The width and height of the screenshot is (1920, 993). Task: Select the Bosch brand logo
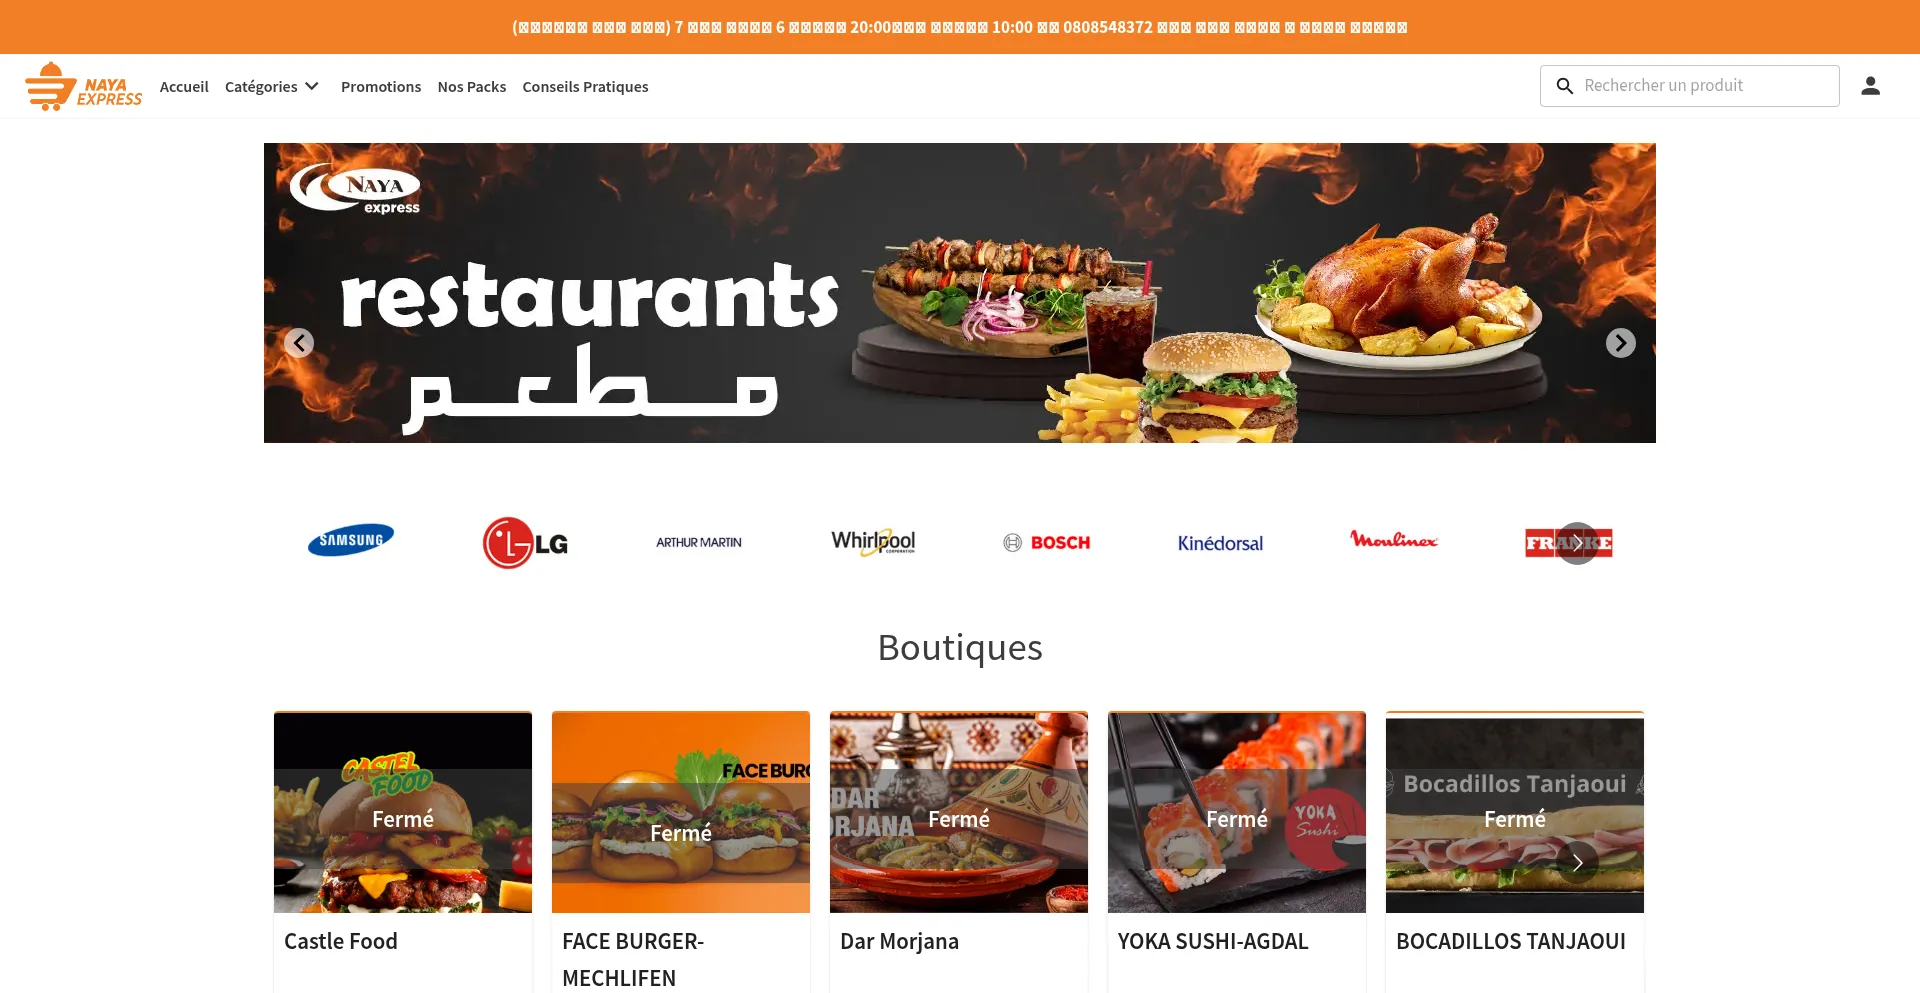[1047, 543]
